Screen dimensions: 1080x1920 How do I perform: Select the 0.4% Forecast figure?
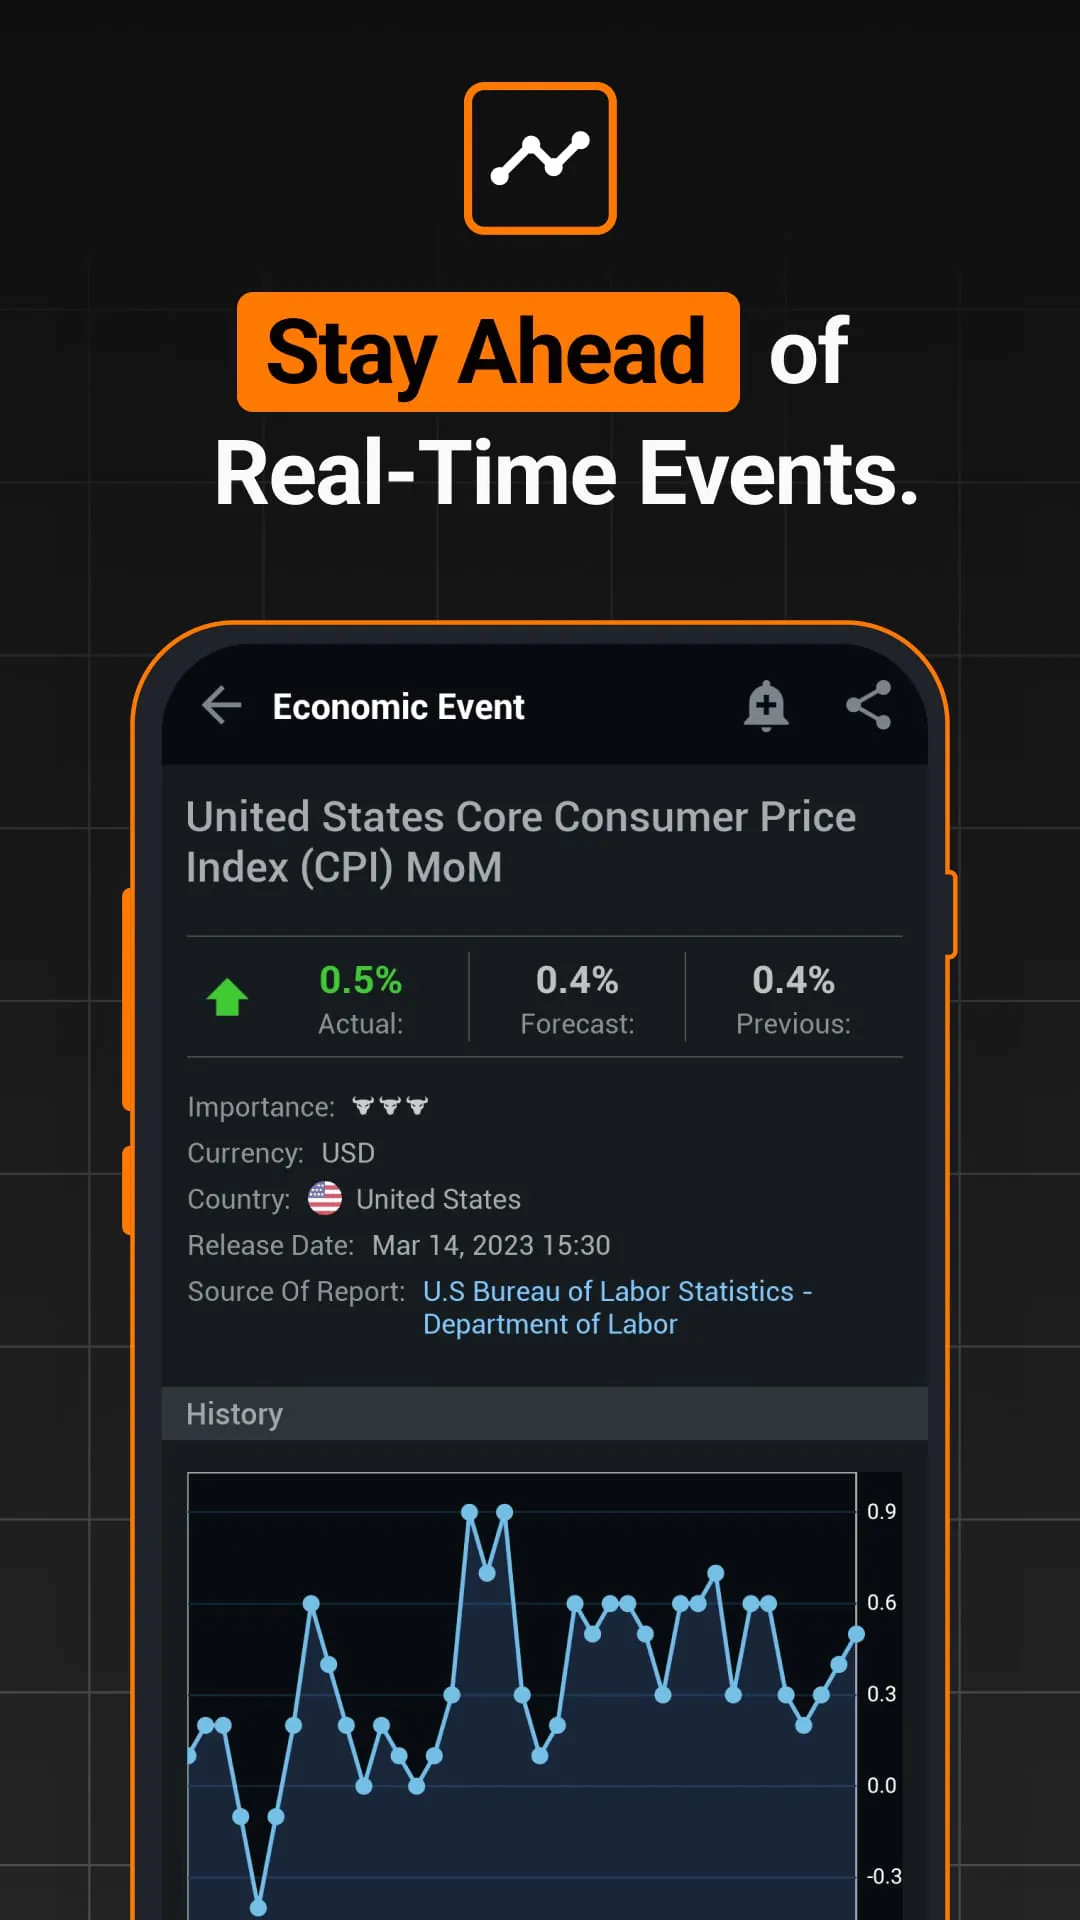tap(577, 981)
